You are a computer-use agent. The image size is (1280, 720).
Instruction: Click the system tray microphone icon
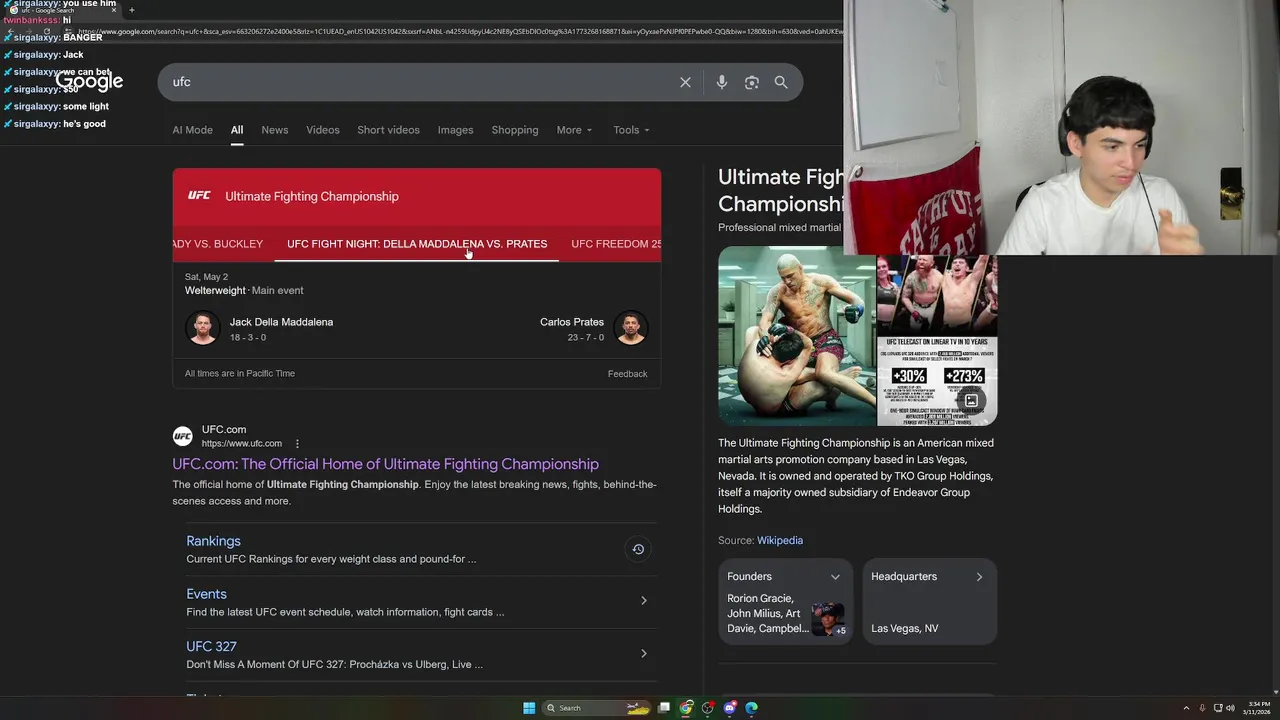1202,708
